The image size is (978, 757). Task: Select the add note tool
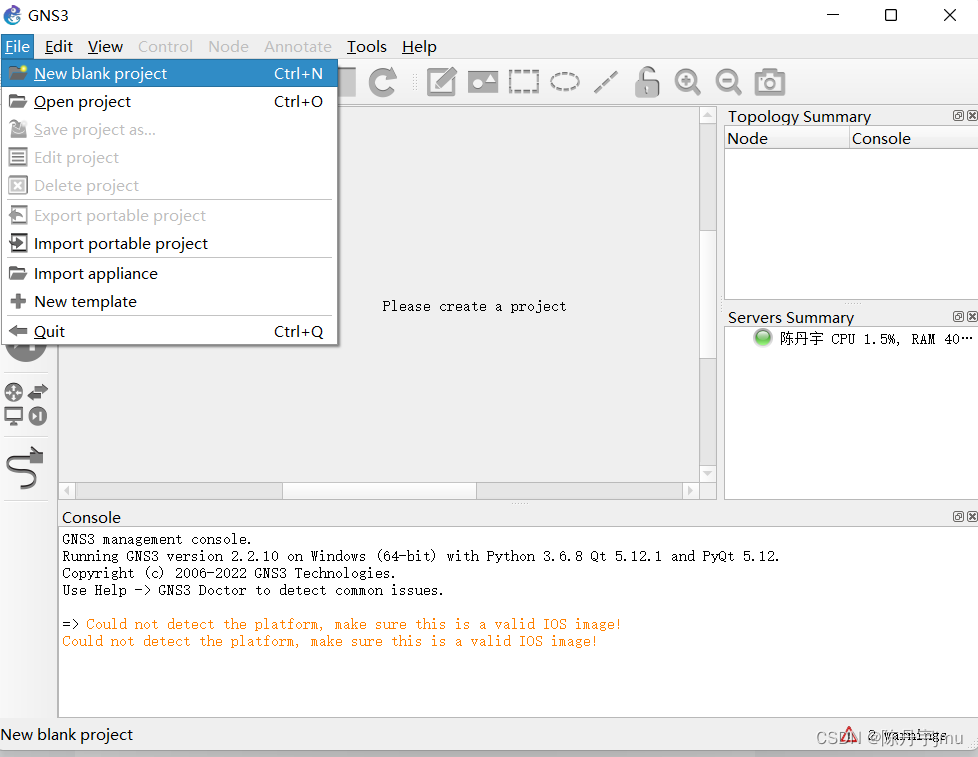pos(442,82)
